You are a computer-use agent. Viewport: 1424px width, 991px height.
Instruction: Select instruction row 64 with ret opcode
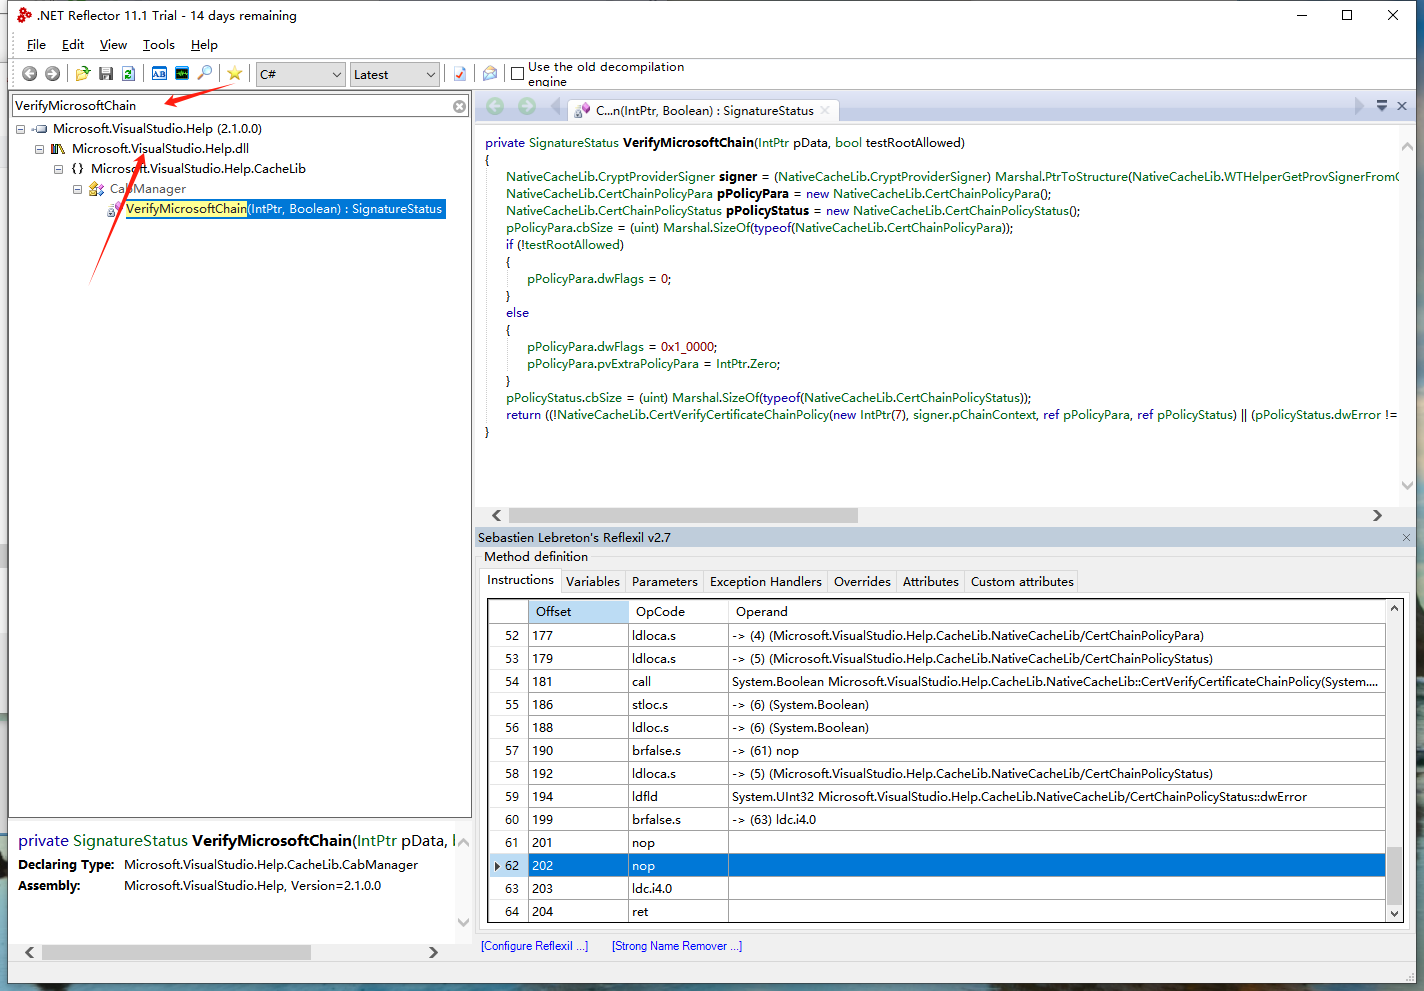pos(937,912)
